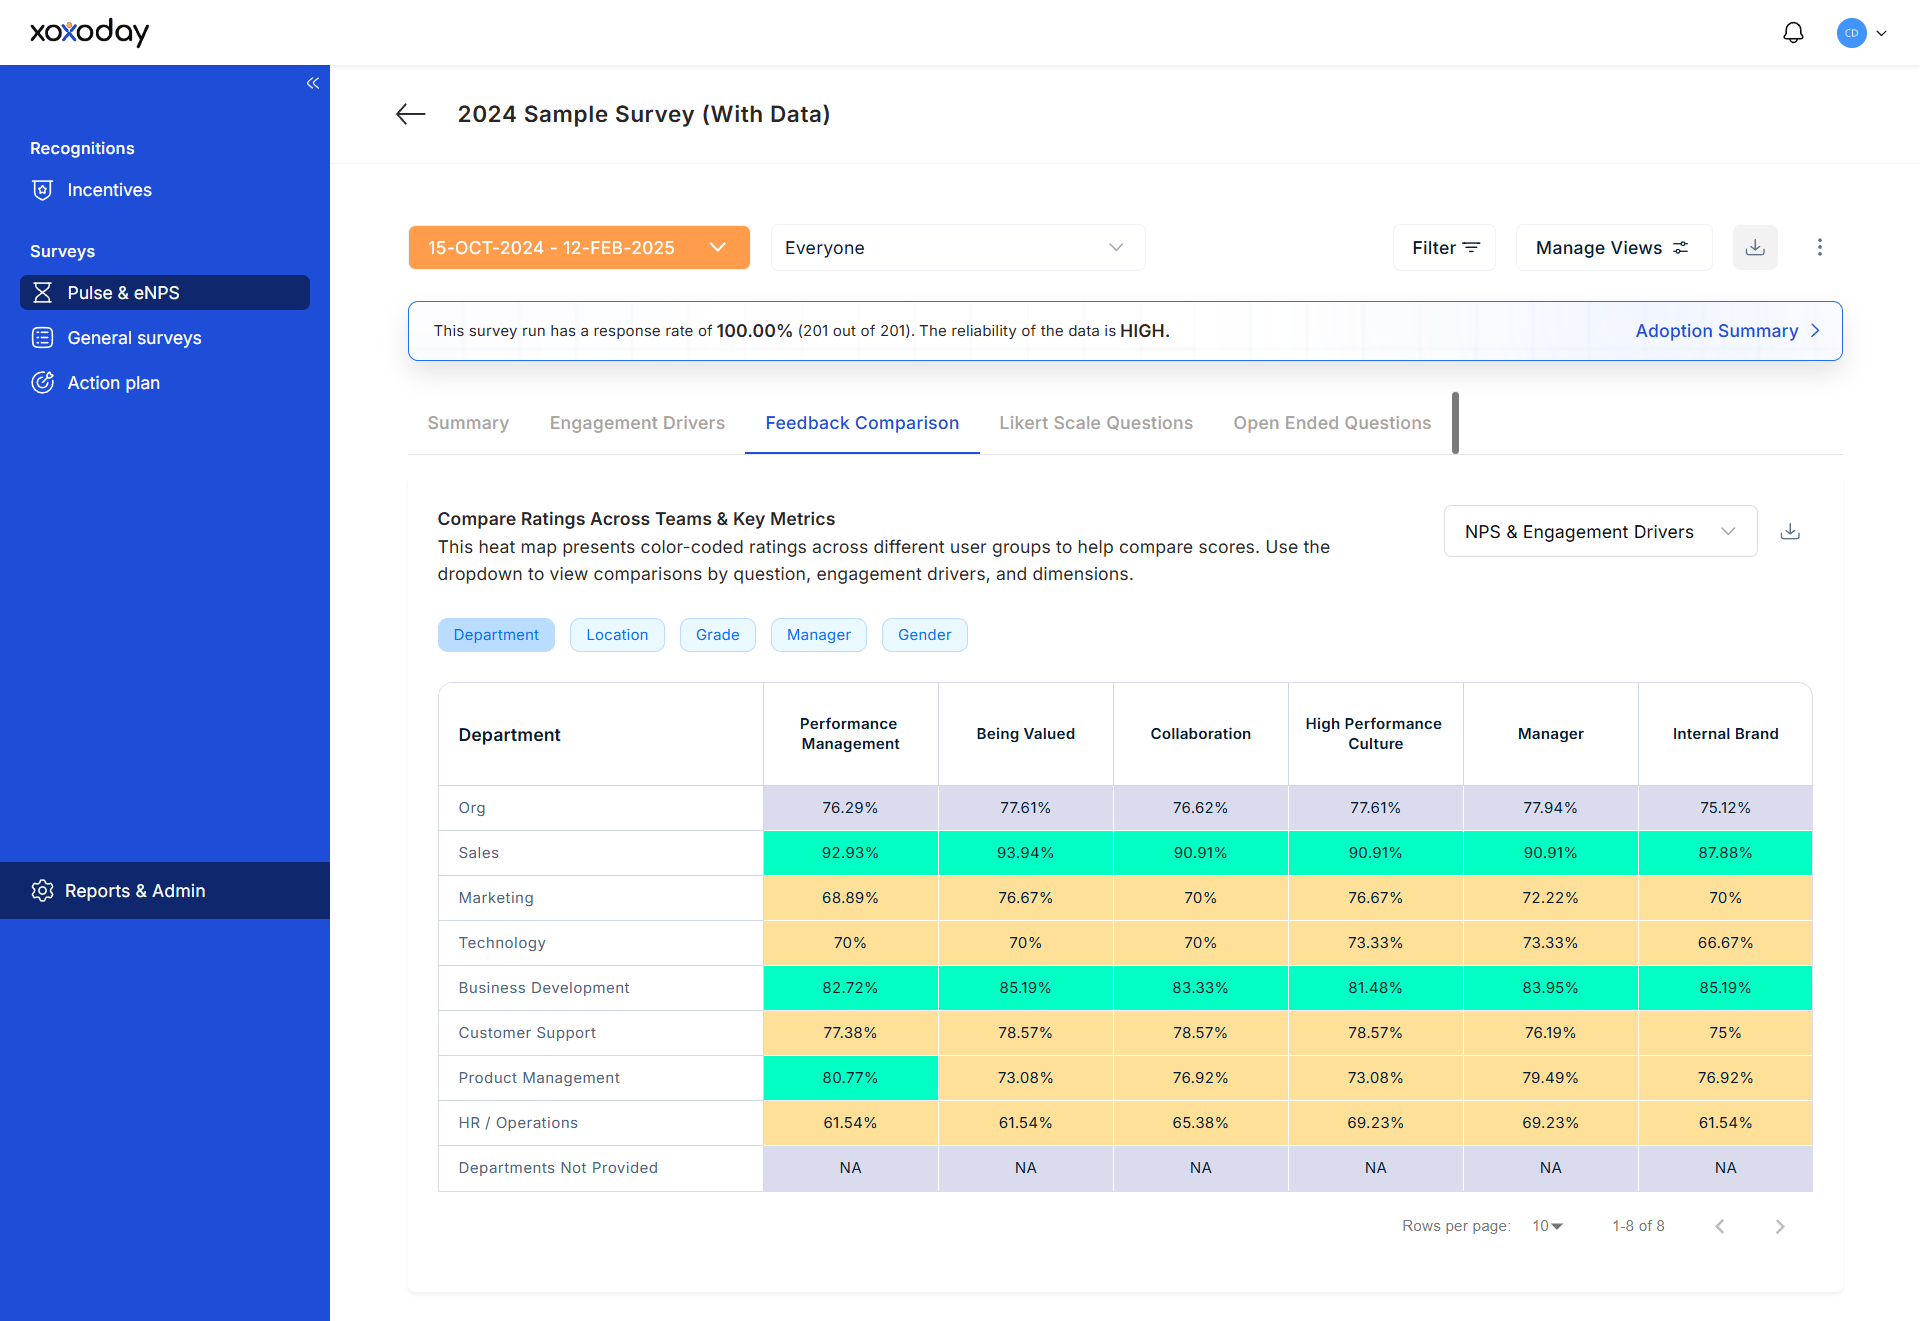
Task: Click the Manage Views button
Action: [1614, 247]
